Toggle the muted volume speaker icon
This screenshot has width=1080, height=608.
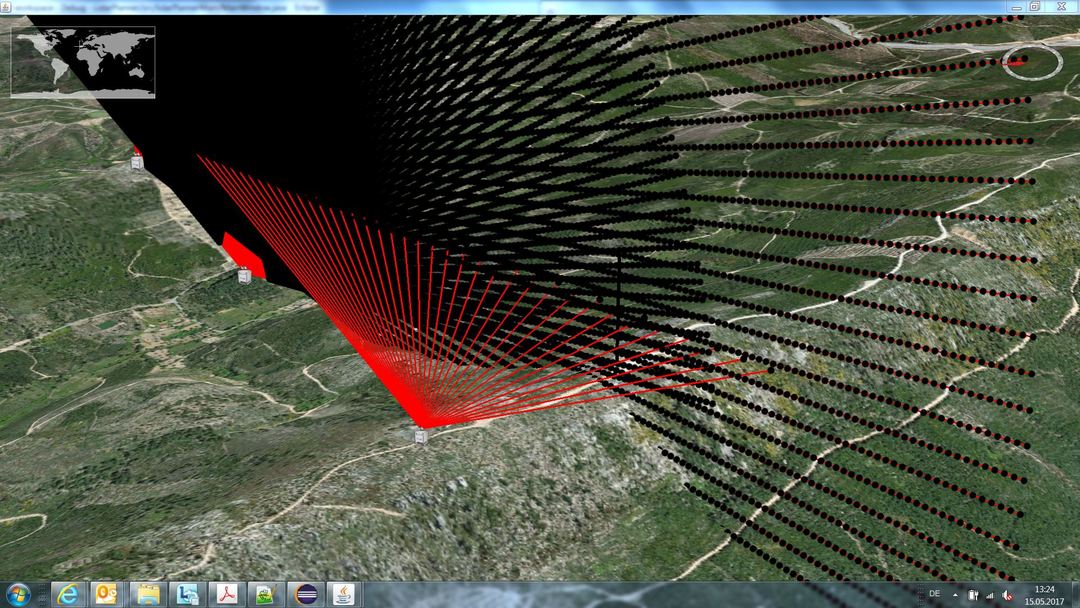[x=1008, y=594]
